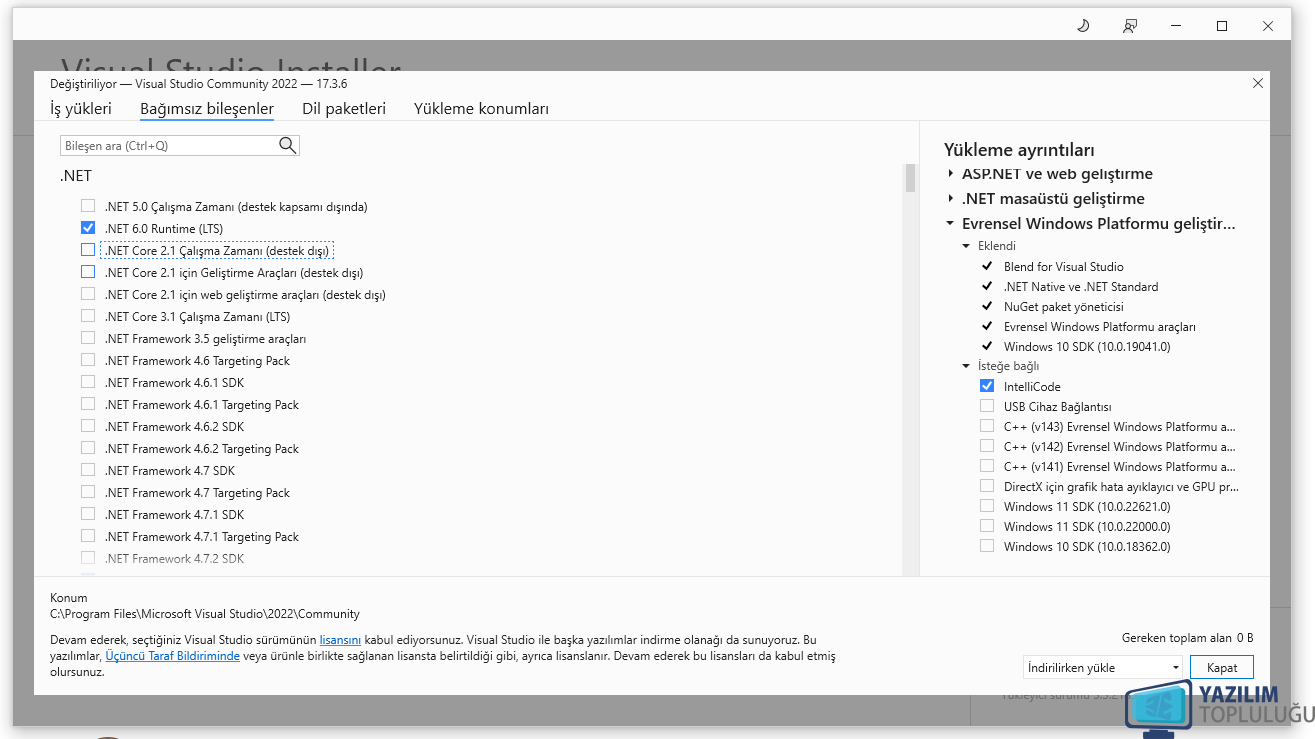Check DirectX için grafik hata ayıklayıcı

(987, 486)
